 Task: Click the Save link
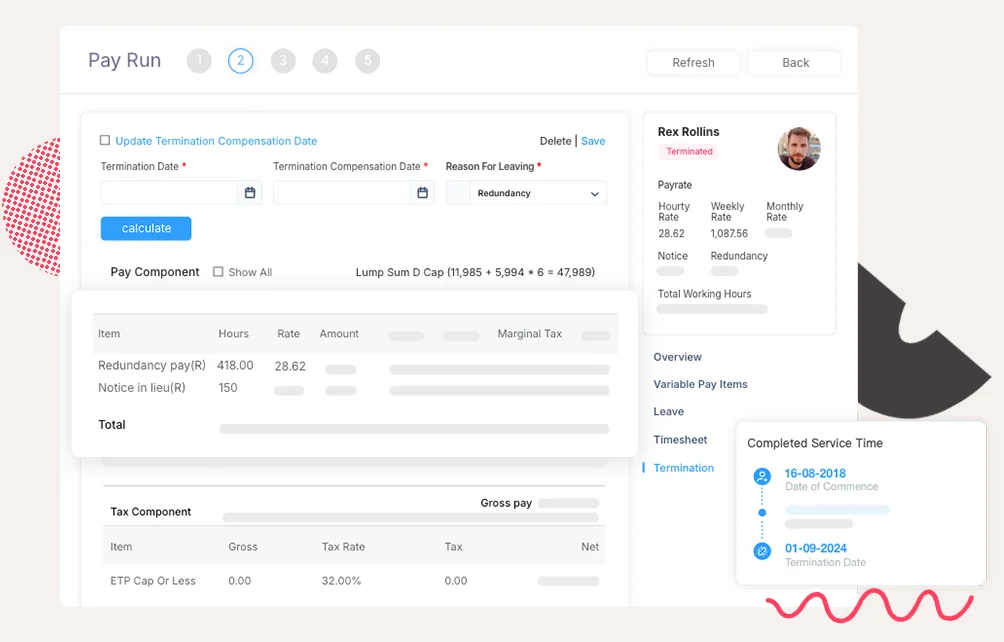coord(593,141)
